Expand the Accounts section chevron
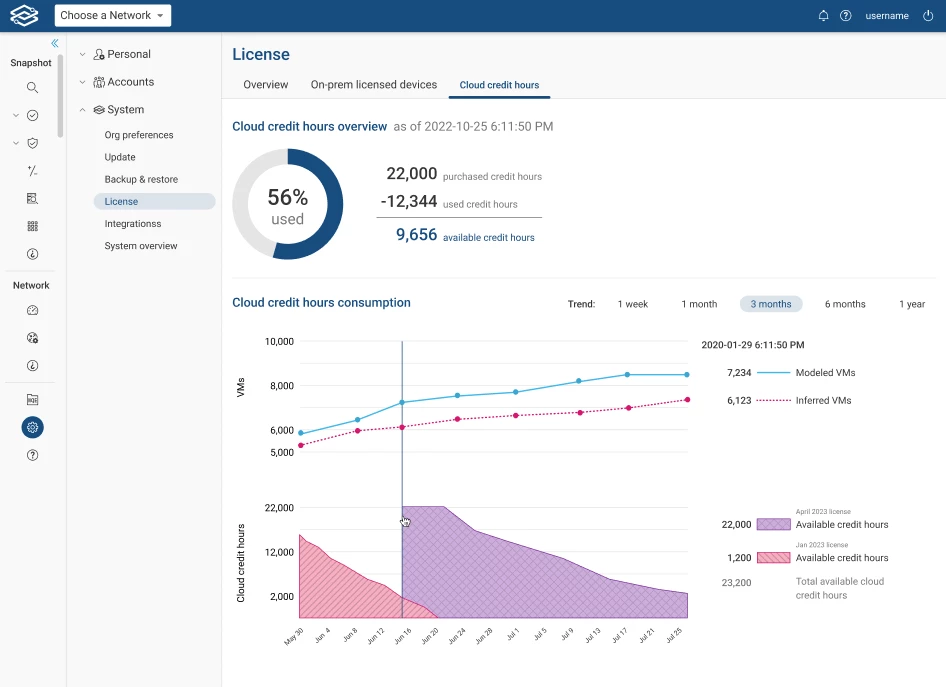The height and width of the screenshot is (687, 946). tap(83, 82)
